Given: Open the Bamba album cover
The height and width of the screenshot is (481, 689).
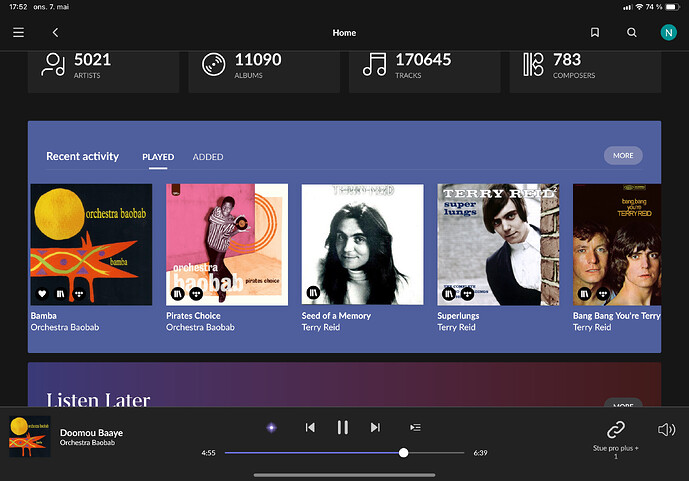Looking at the screenshot, I should 91,244.
